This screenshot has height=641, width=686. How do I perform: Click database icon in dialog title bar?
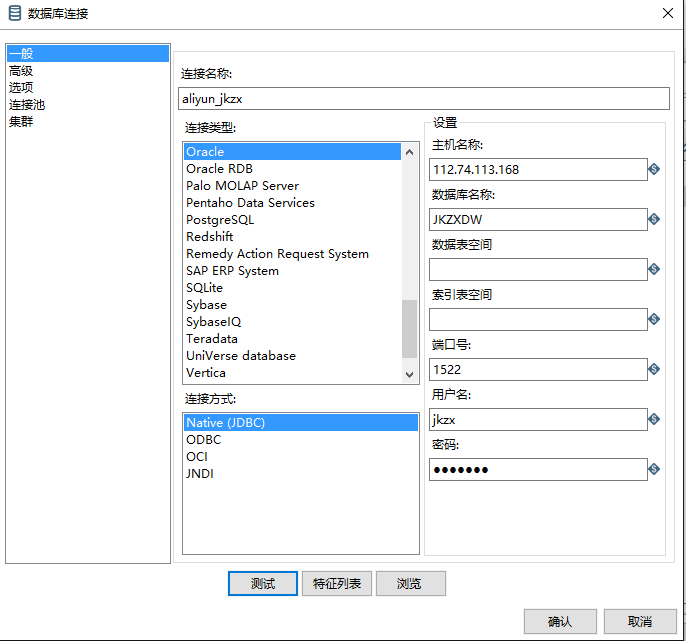click(15, 13)
